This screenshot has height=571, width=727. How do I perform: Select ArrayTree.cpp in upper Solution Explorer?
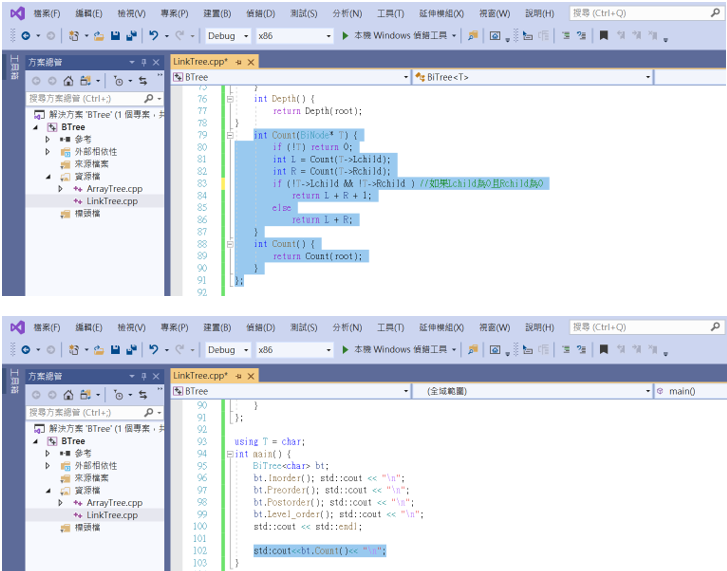(x=114, y=189)
